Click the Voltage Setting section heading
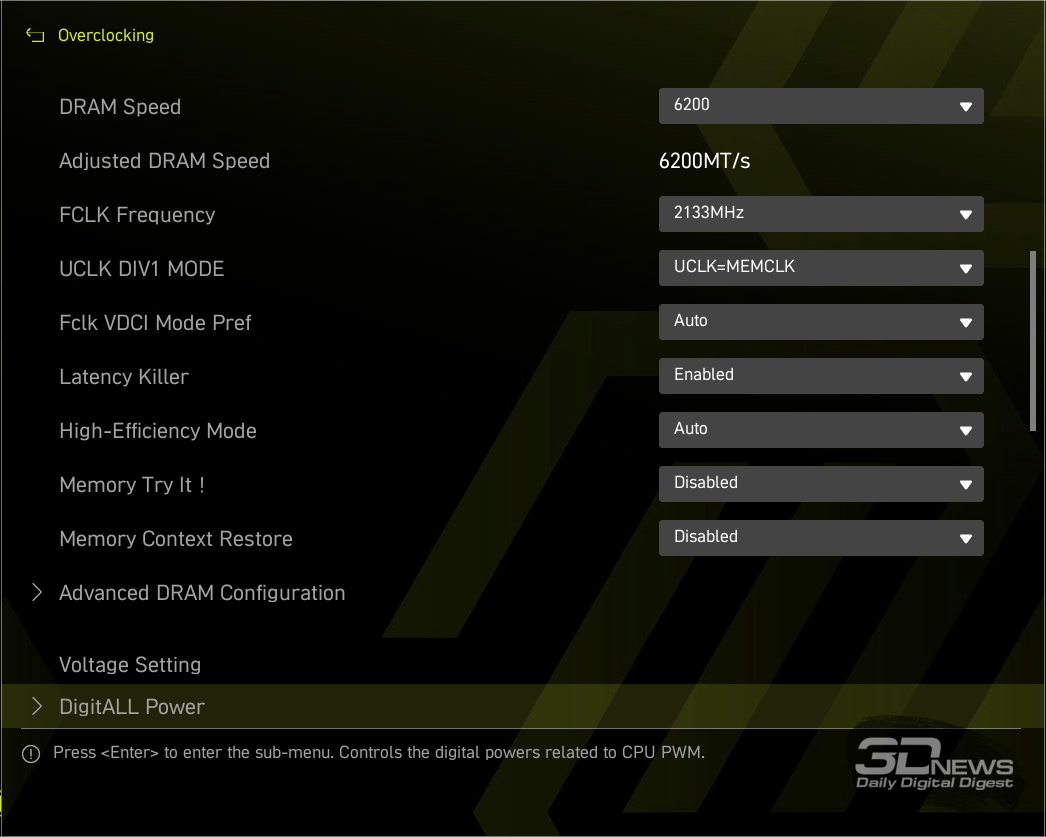 [x=130, y=665]
